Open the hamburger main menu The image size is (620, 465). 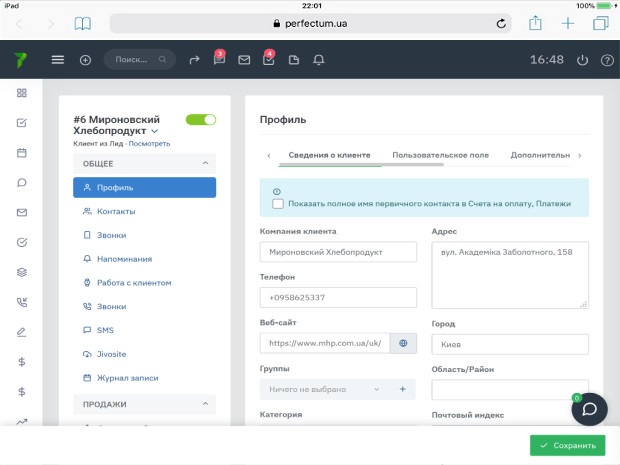click(x=58, y=60)
